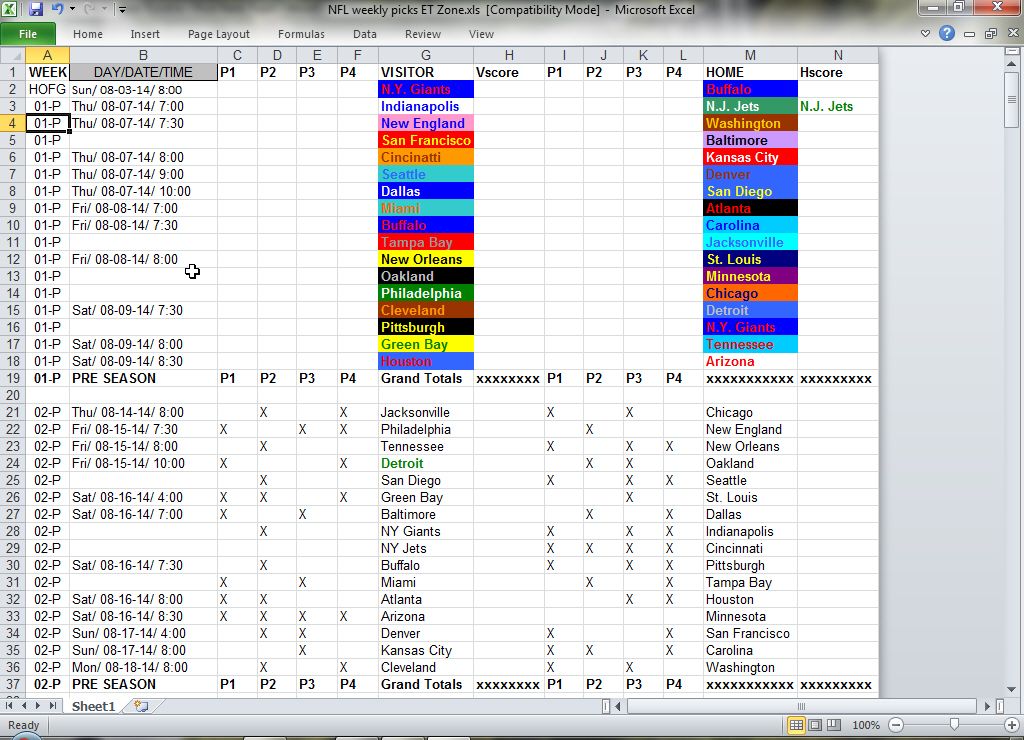Switch to Normal view in status bar
The height and width of the screenshot is (740, 1024).
click(x=797, y=725)
